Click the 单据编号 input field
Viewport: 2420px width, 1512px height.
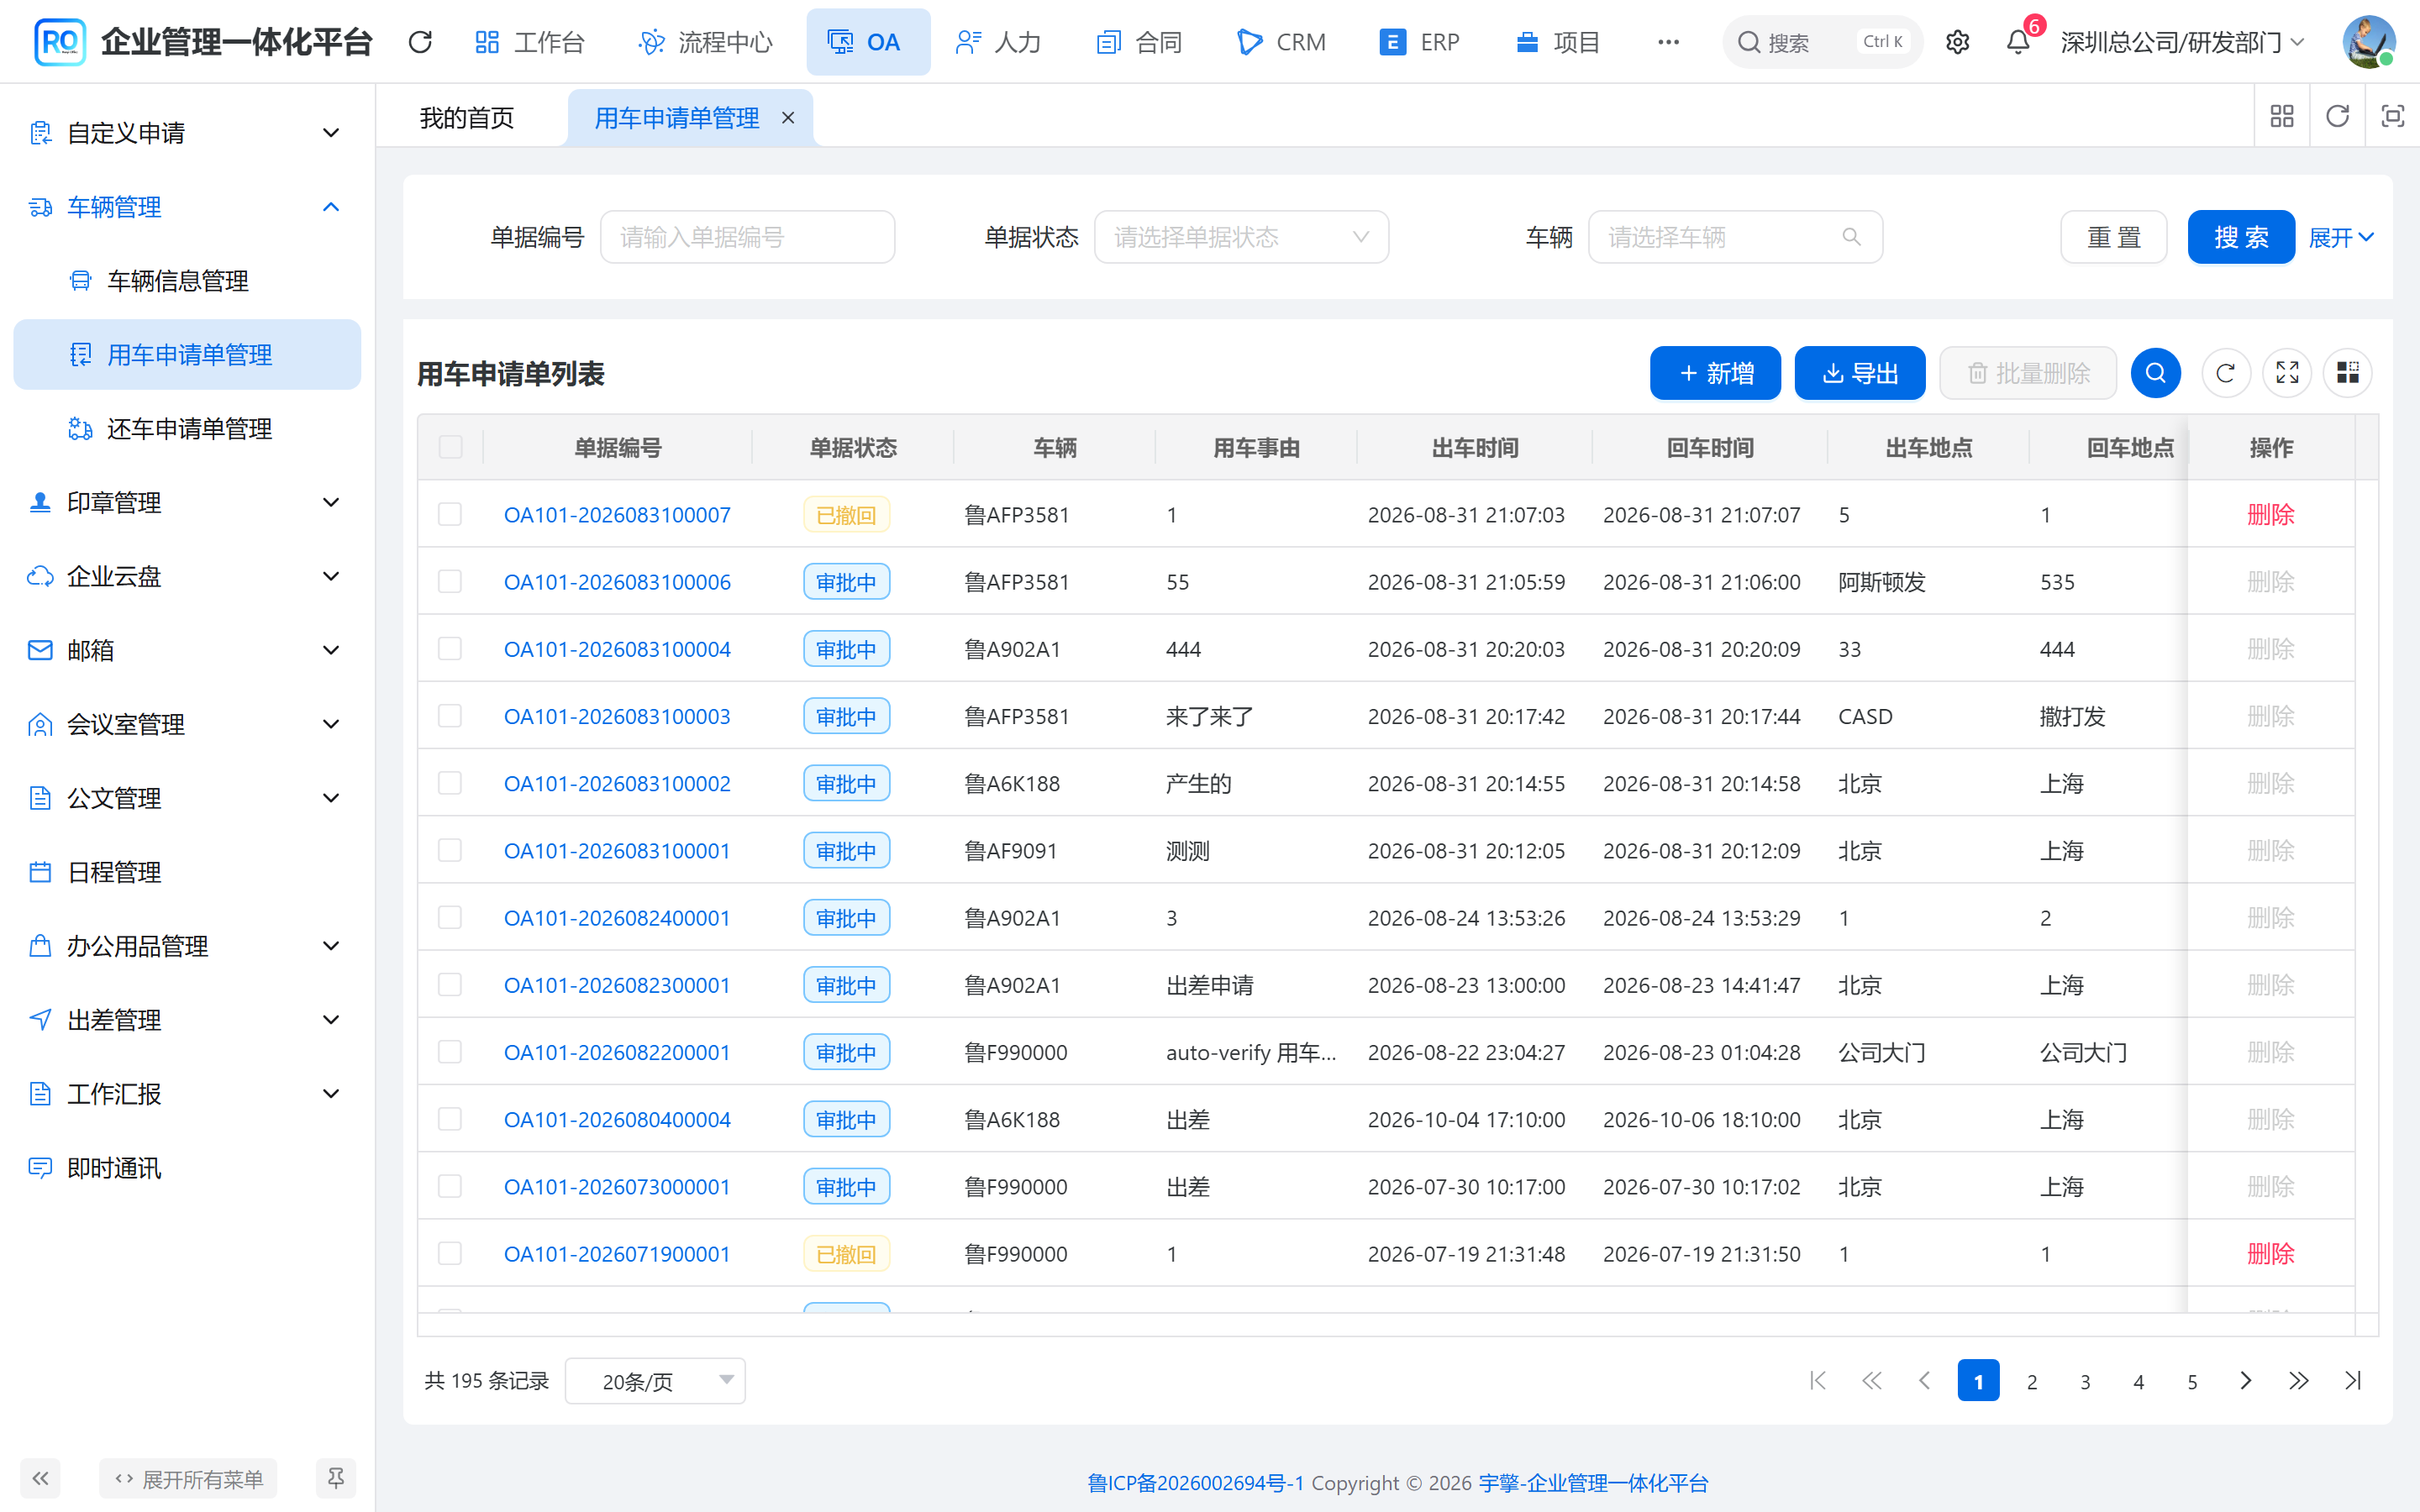(747, 237)
